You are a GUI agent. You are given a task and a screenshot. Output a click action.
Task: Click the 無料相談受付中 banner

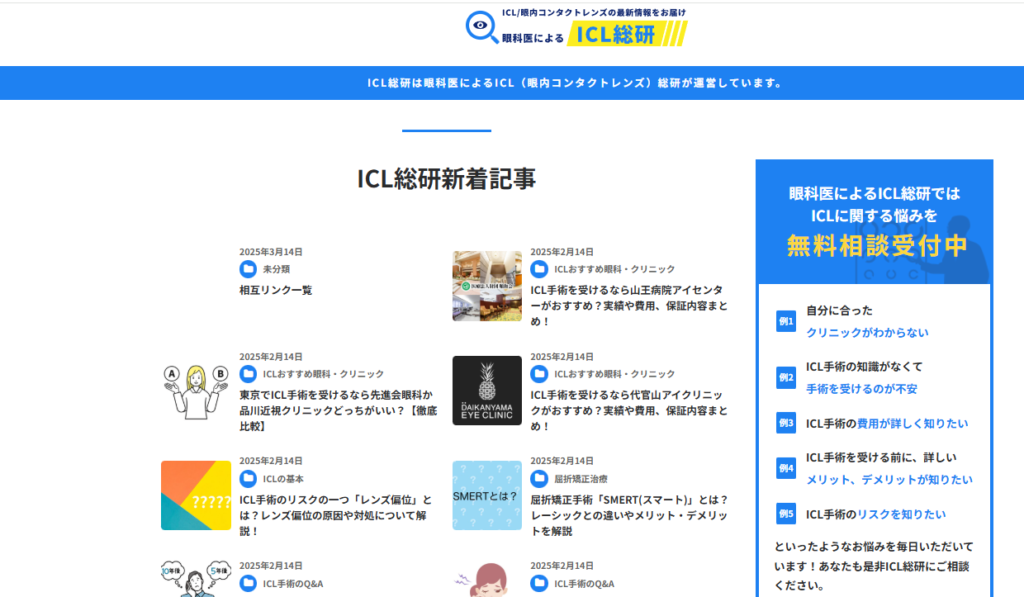874,222
